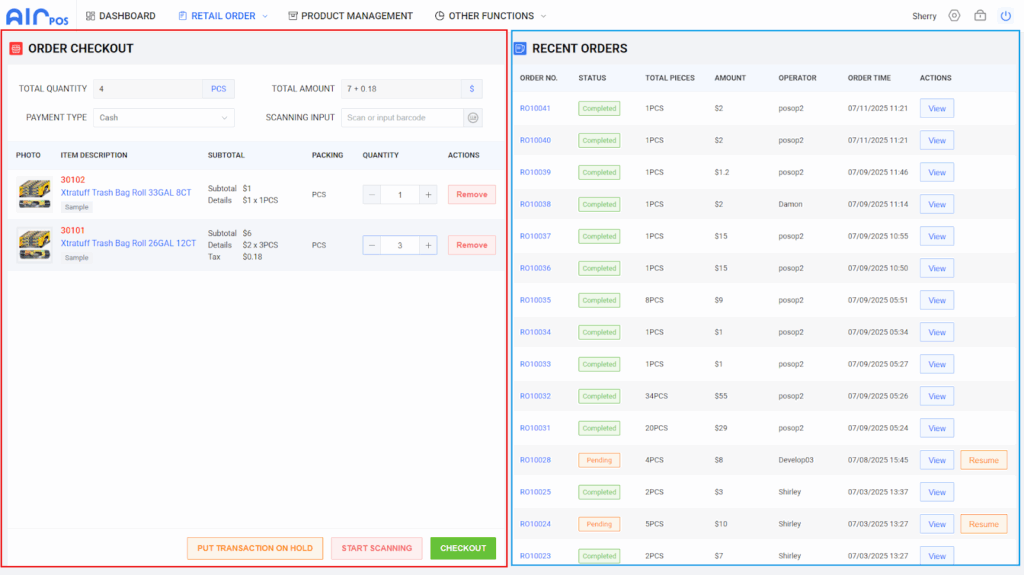
Task: Click the Scanning Input barcode field
Action: [x=402, y=118]
